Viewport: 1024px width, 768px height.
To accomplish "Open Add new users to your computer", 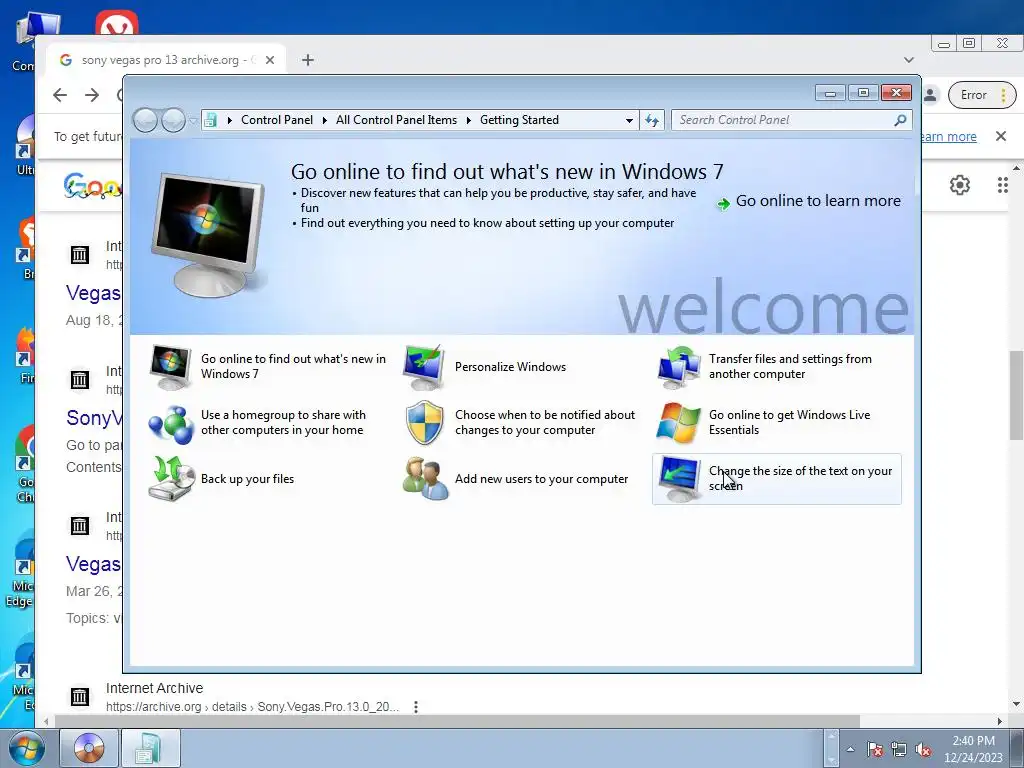I will 541,479.
